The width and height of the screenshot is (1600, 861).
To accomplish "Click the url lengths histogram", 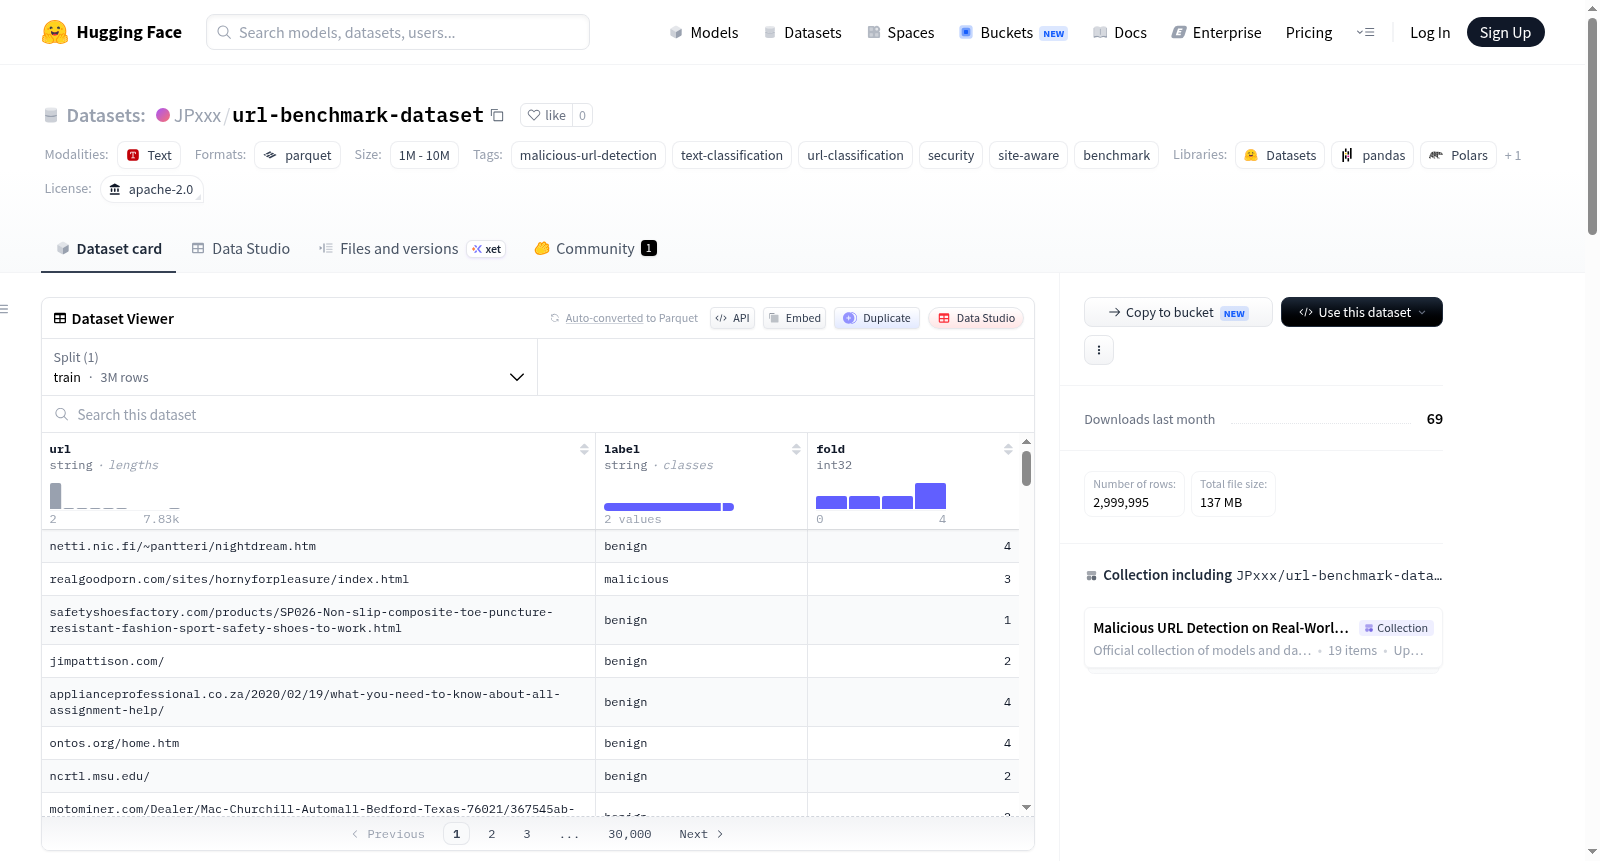I will coord(115,496).
